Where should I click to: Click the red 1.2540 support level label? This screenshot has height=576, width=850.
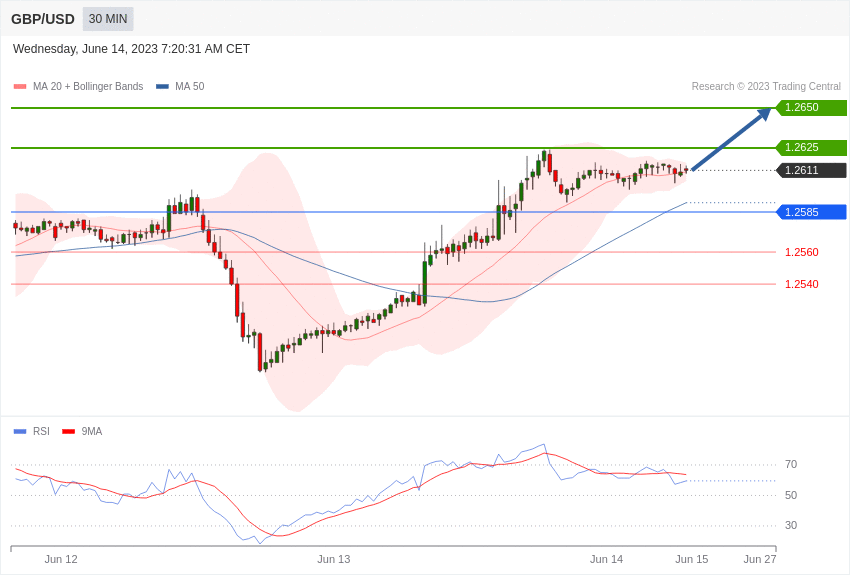pyautogui.click(x=801, y=284)
